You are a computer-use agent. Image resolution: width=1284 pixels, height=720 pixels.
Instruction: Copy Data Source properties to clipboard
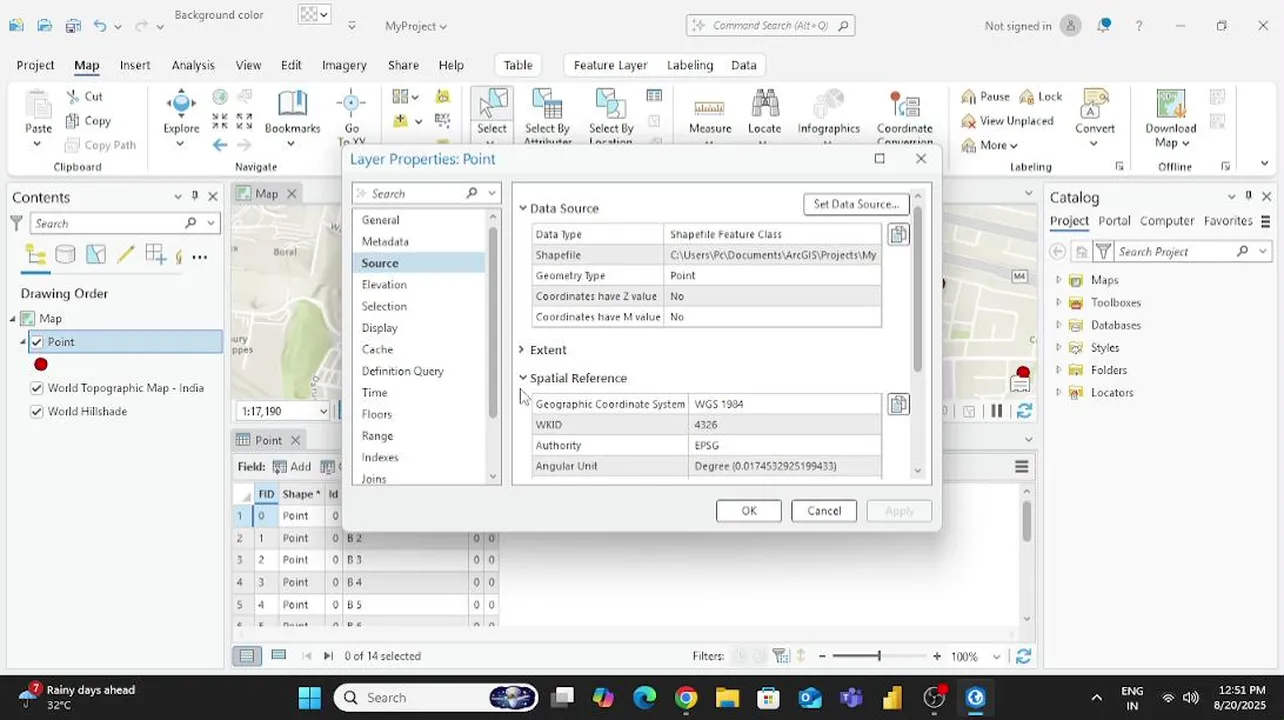(x=899, y=234)
